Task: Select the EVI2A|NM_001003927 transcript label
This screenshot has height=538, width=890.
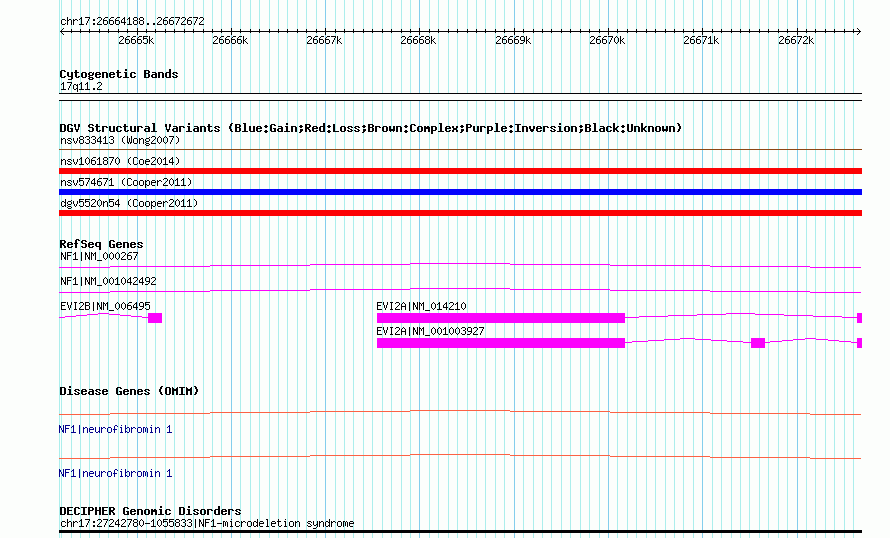Action: pos(430,331)
